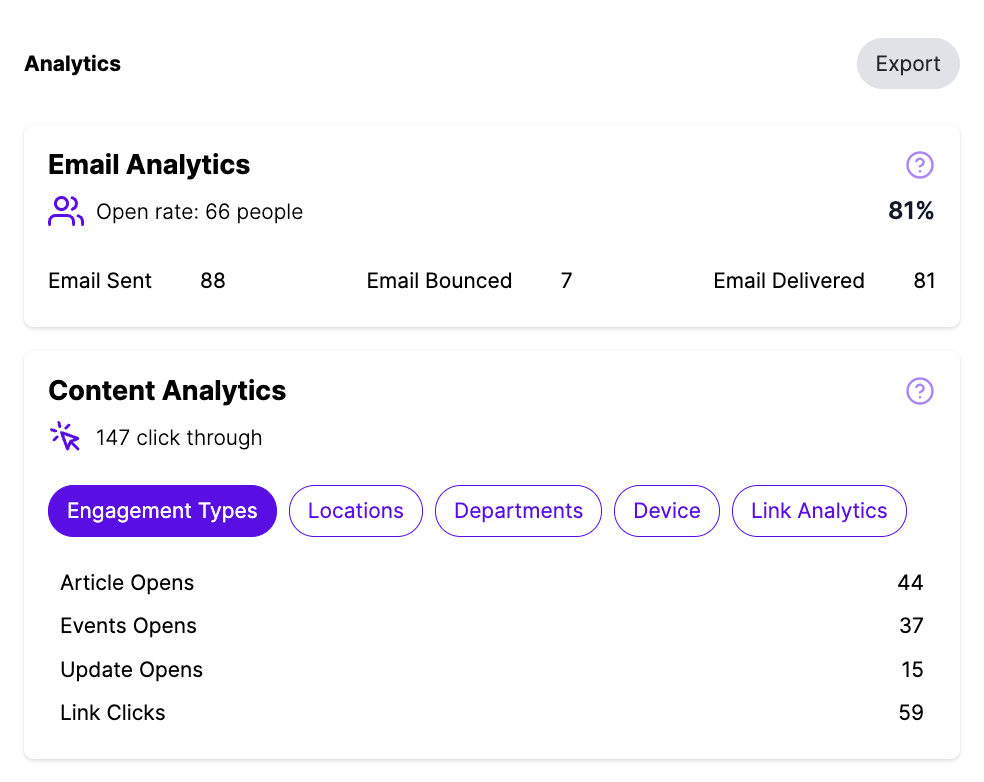
Task: Click the Article Opens count 44
Action: (910, 583)
